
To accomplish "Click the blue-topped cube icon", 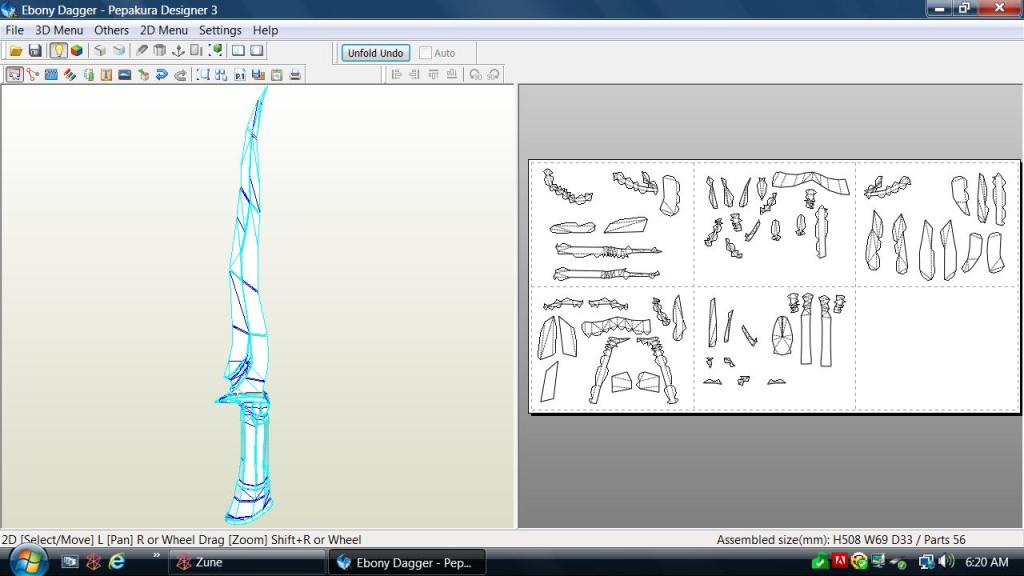I will pyautogui.click(x=119, y=50).
